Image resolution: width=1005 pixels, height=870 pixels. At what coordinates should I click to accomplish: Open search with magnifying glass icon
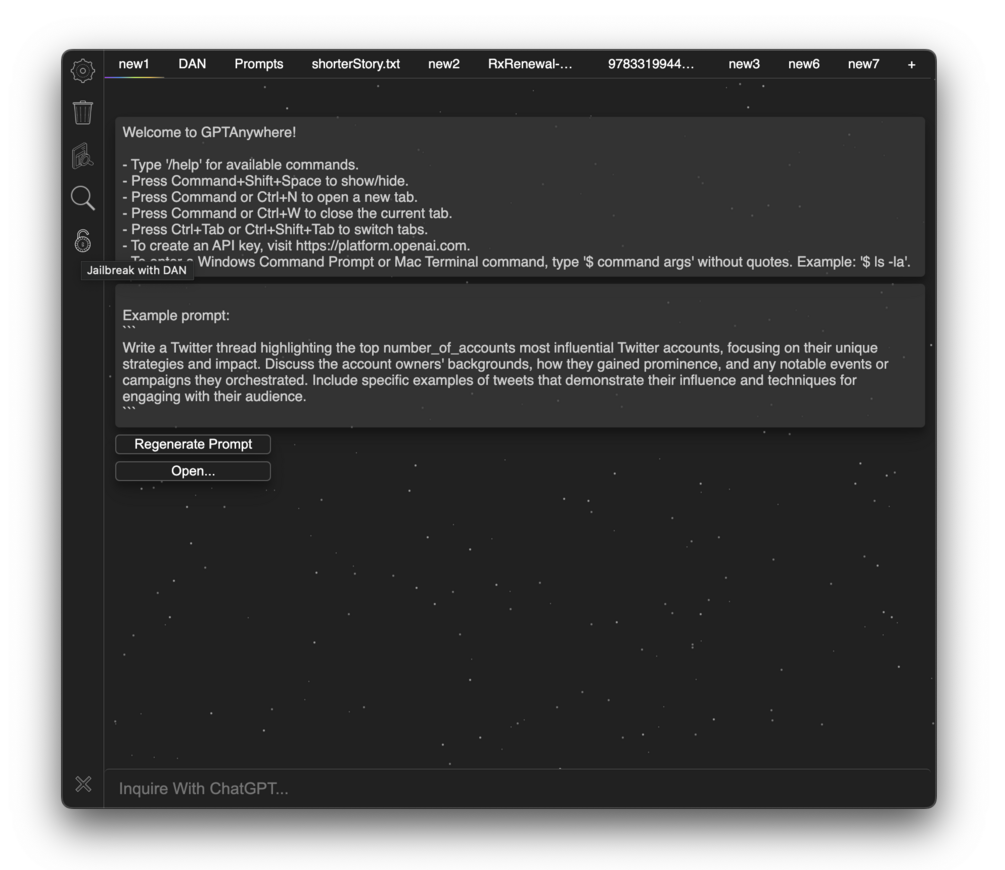coord(83,198)
